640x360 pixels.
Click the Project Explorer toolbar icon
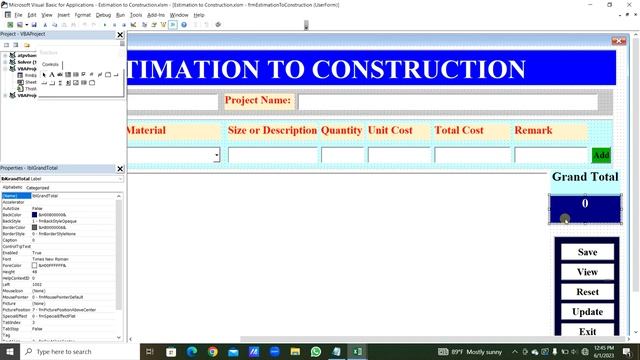pyautogui.click(x=144, y=24)
